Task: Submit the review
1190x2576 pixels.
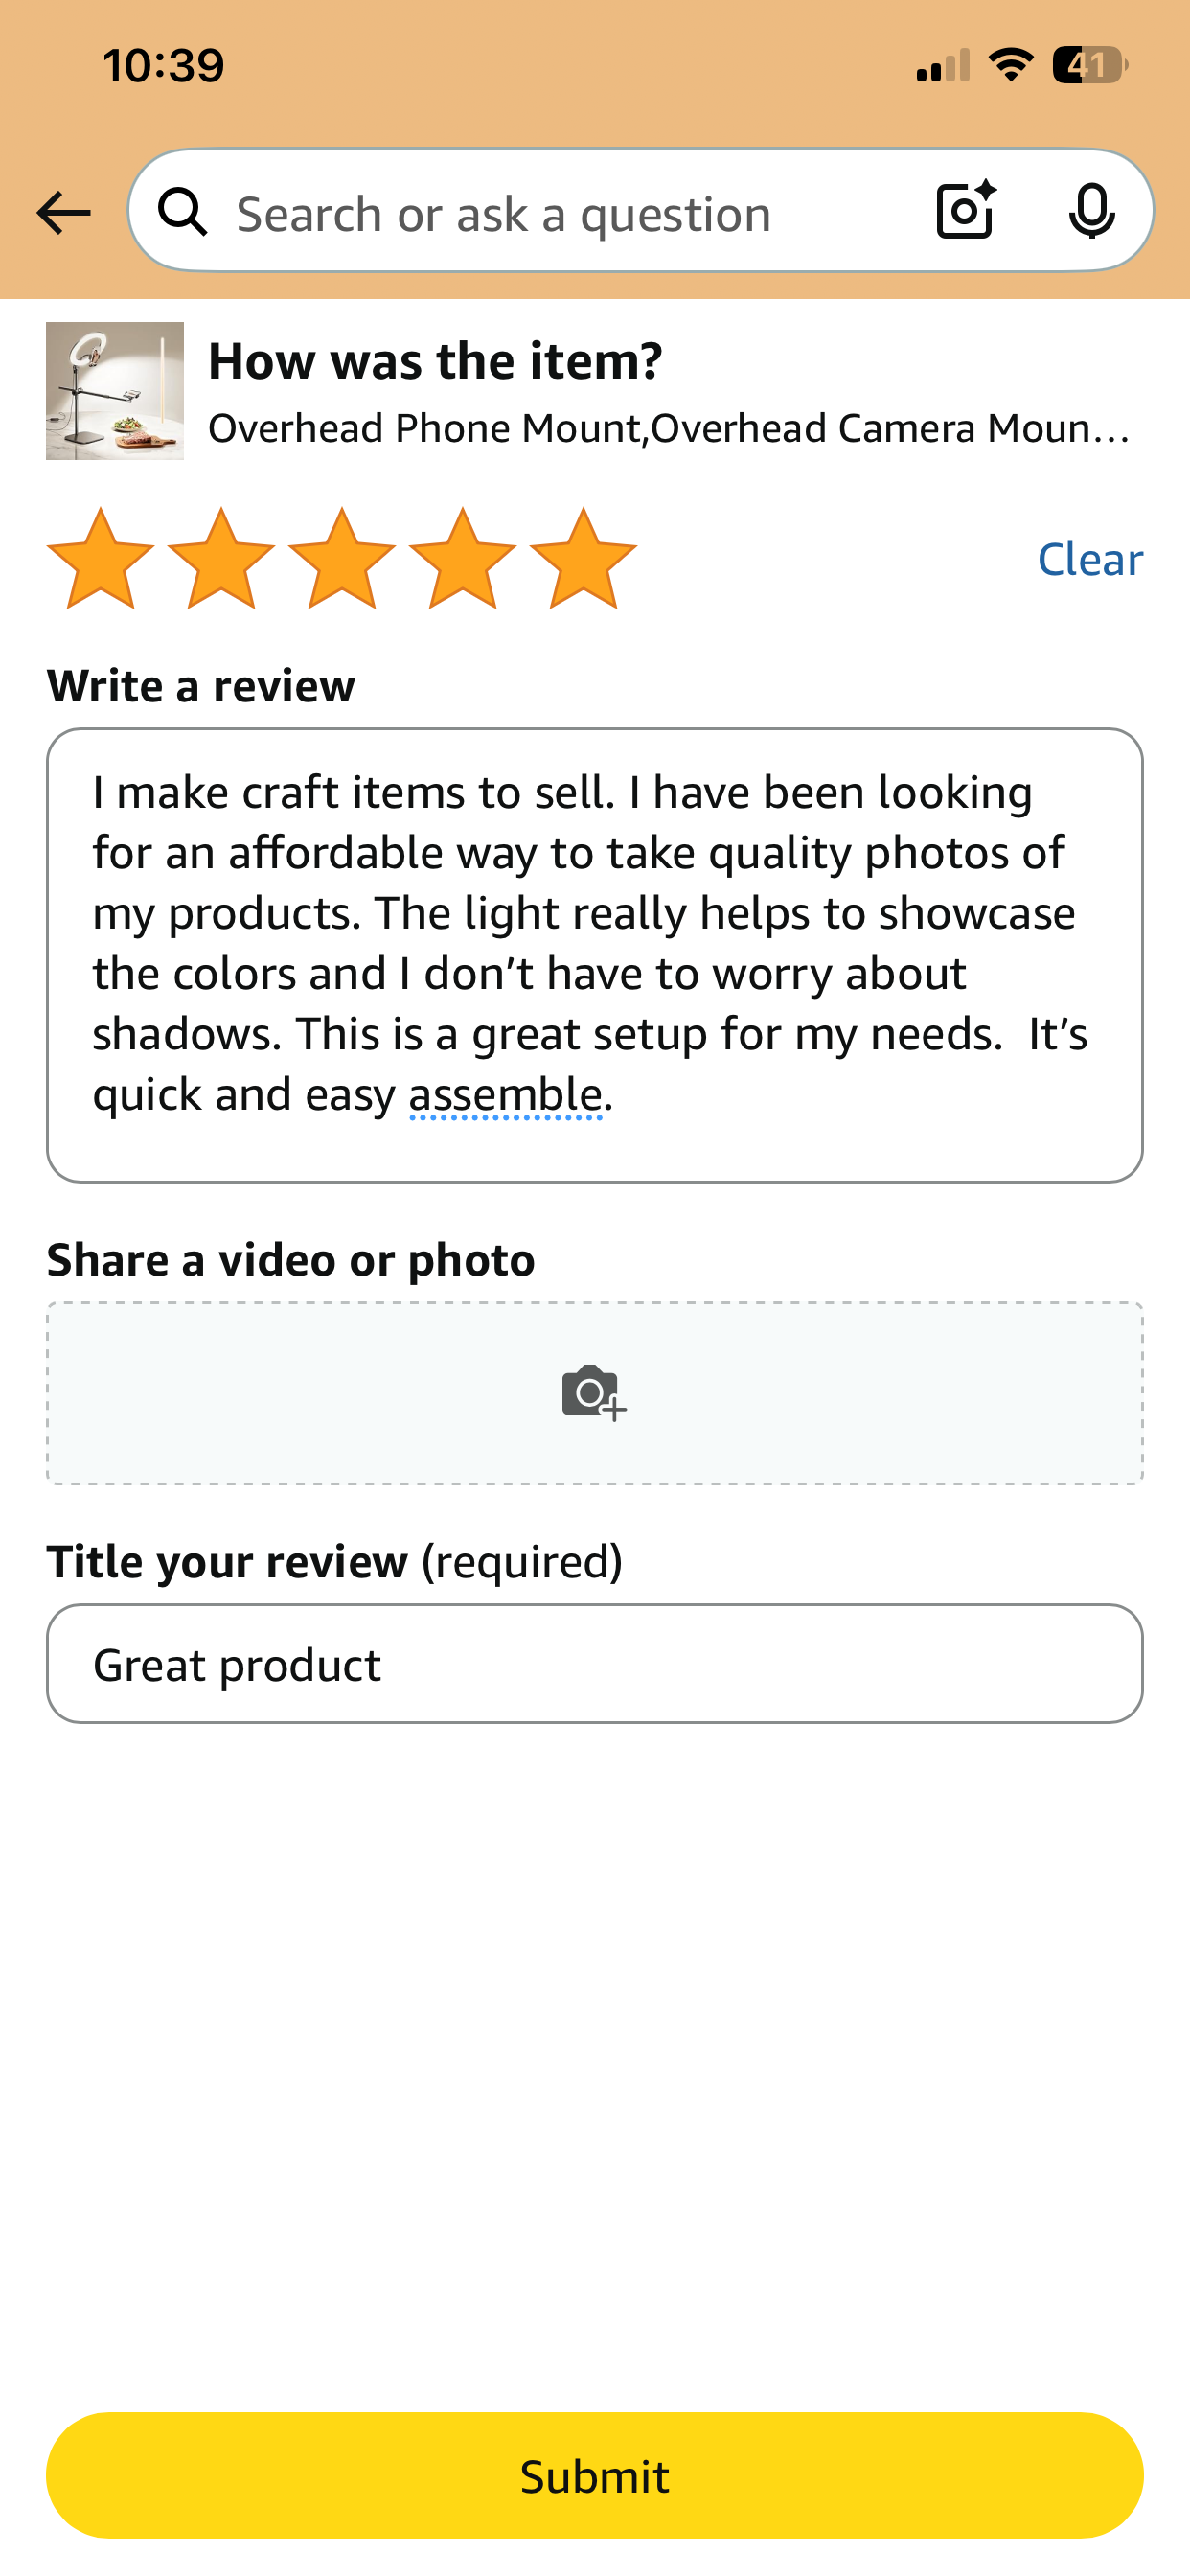Action: pyautogui.click(x=595, y=2475)
